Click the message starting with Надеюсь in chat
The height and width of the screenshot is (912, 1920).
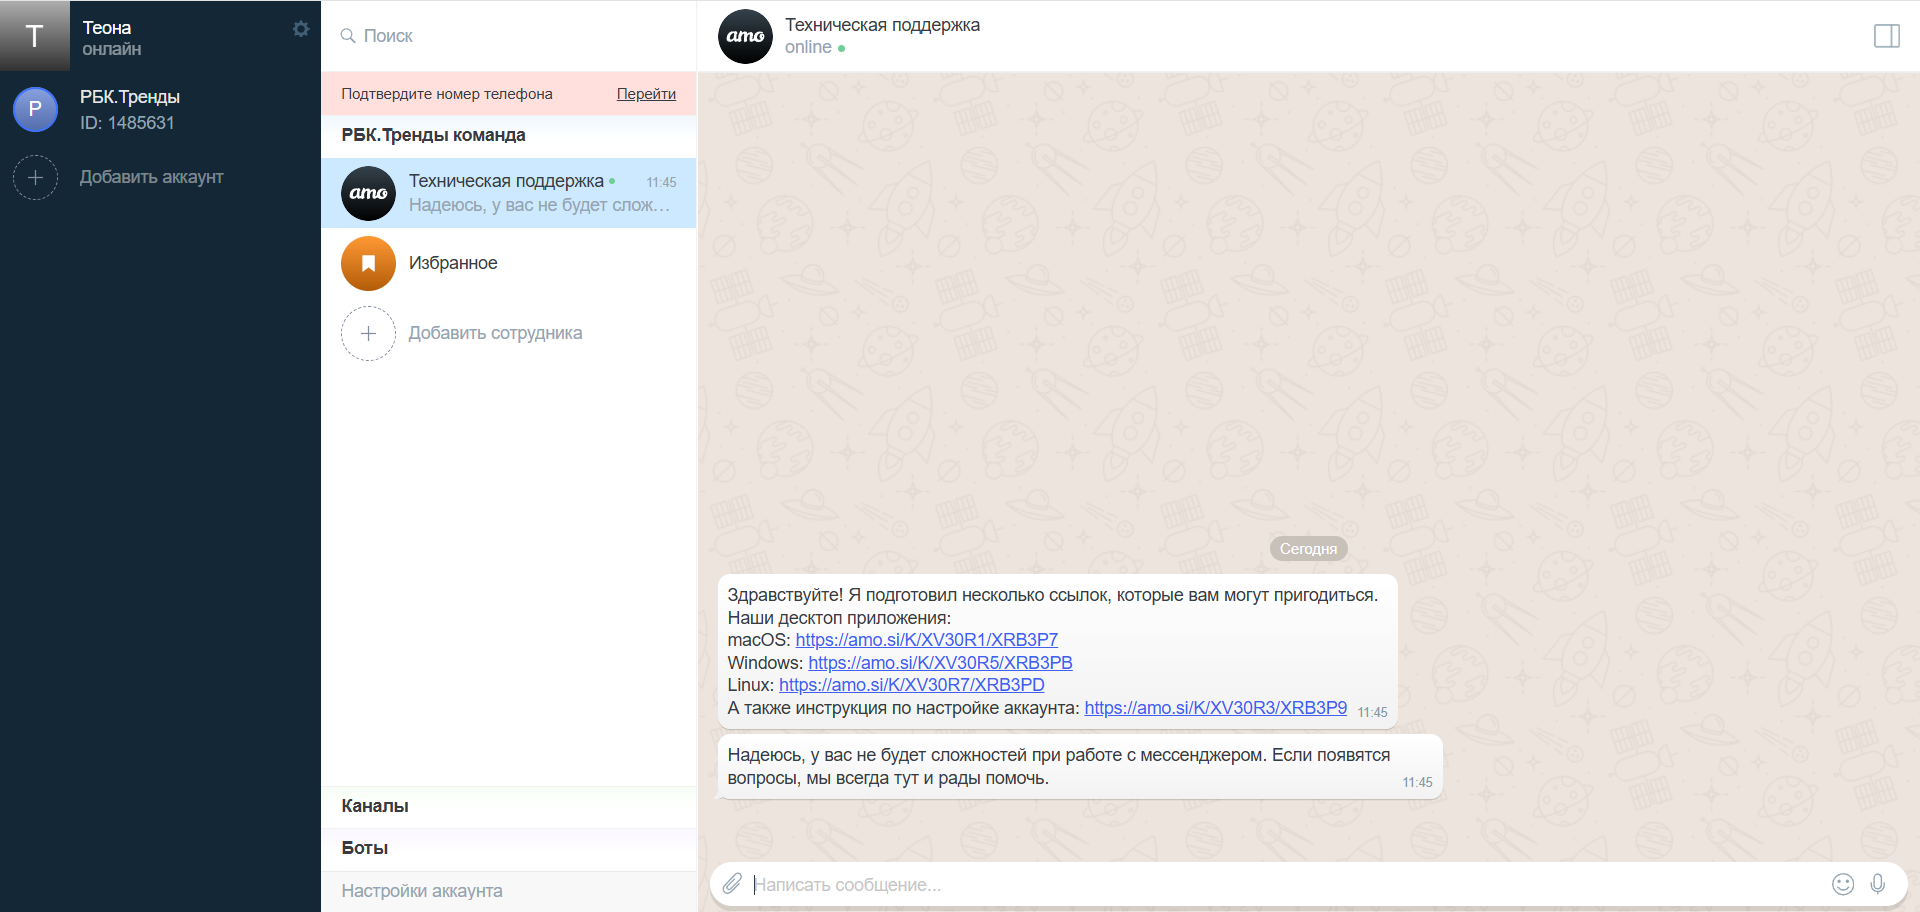(1080, 767)
